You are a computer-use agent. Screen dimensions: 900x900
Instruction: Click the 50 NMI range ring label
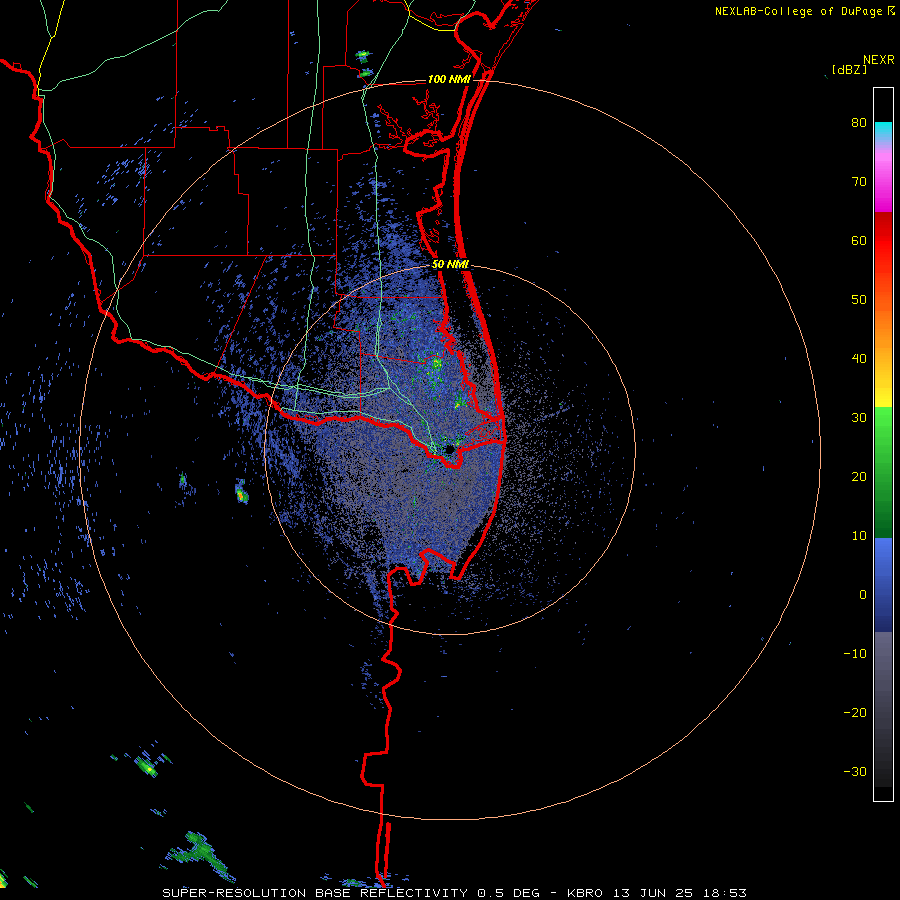(x=451, y=265)
